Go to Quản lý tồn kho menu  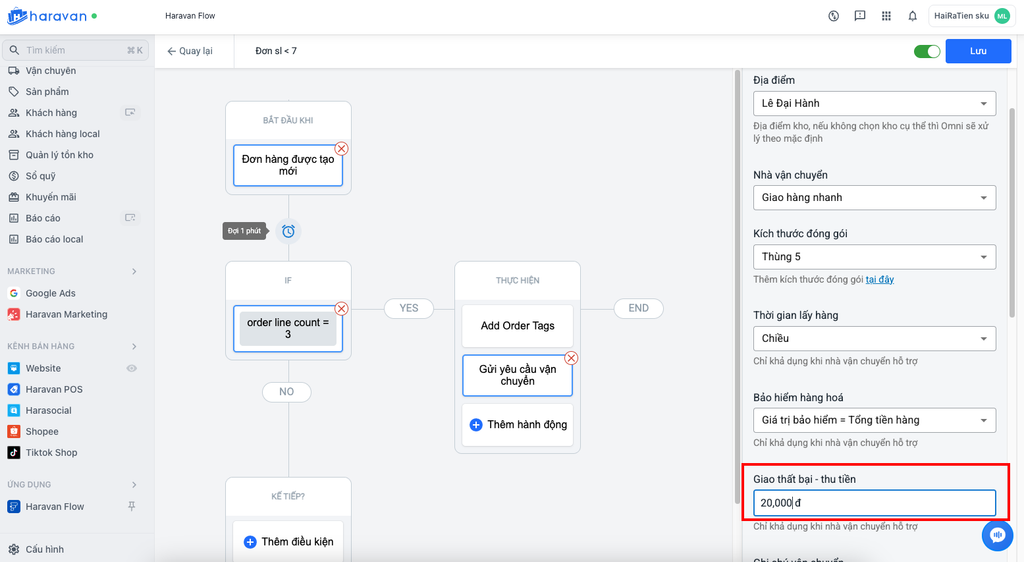tap(59, 155)
